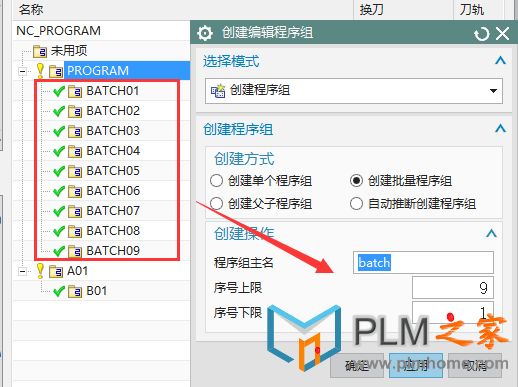Select the B01 program group label
This screenshot has width=518, height=387.
pos(97,291)
